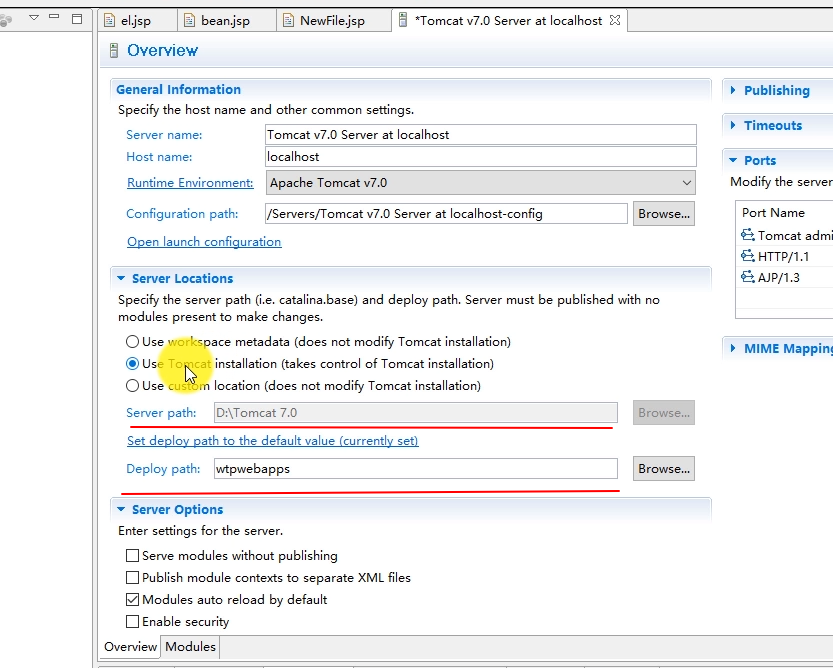Expand the Timeouts section
This screenshot has width=833, height=668.
pyautogui.click(x=733, y=125)
